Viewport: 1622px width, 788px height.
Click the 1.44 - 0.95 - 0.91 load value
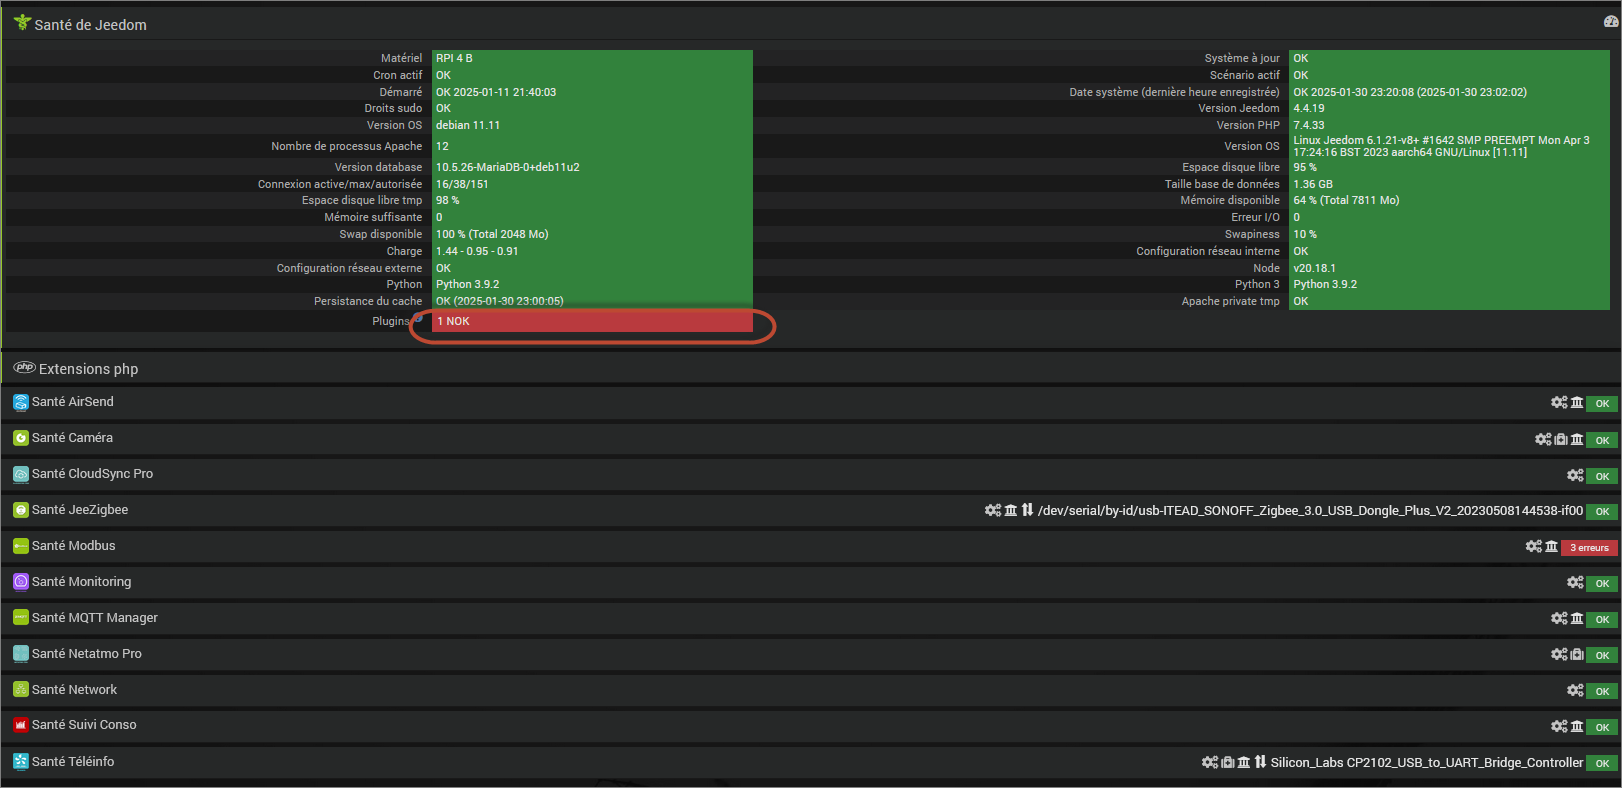coord(477,251)
